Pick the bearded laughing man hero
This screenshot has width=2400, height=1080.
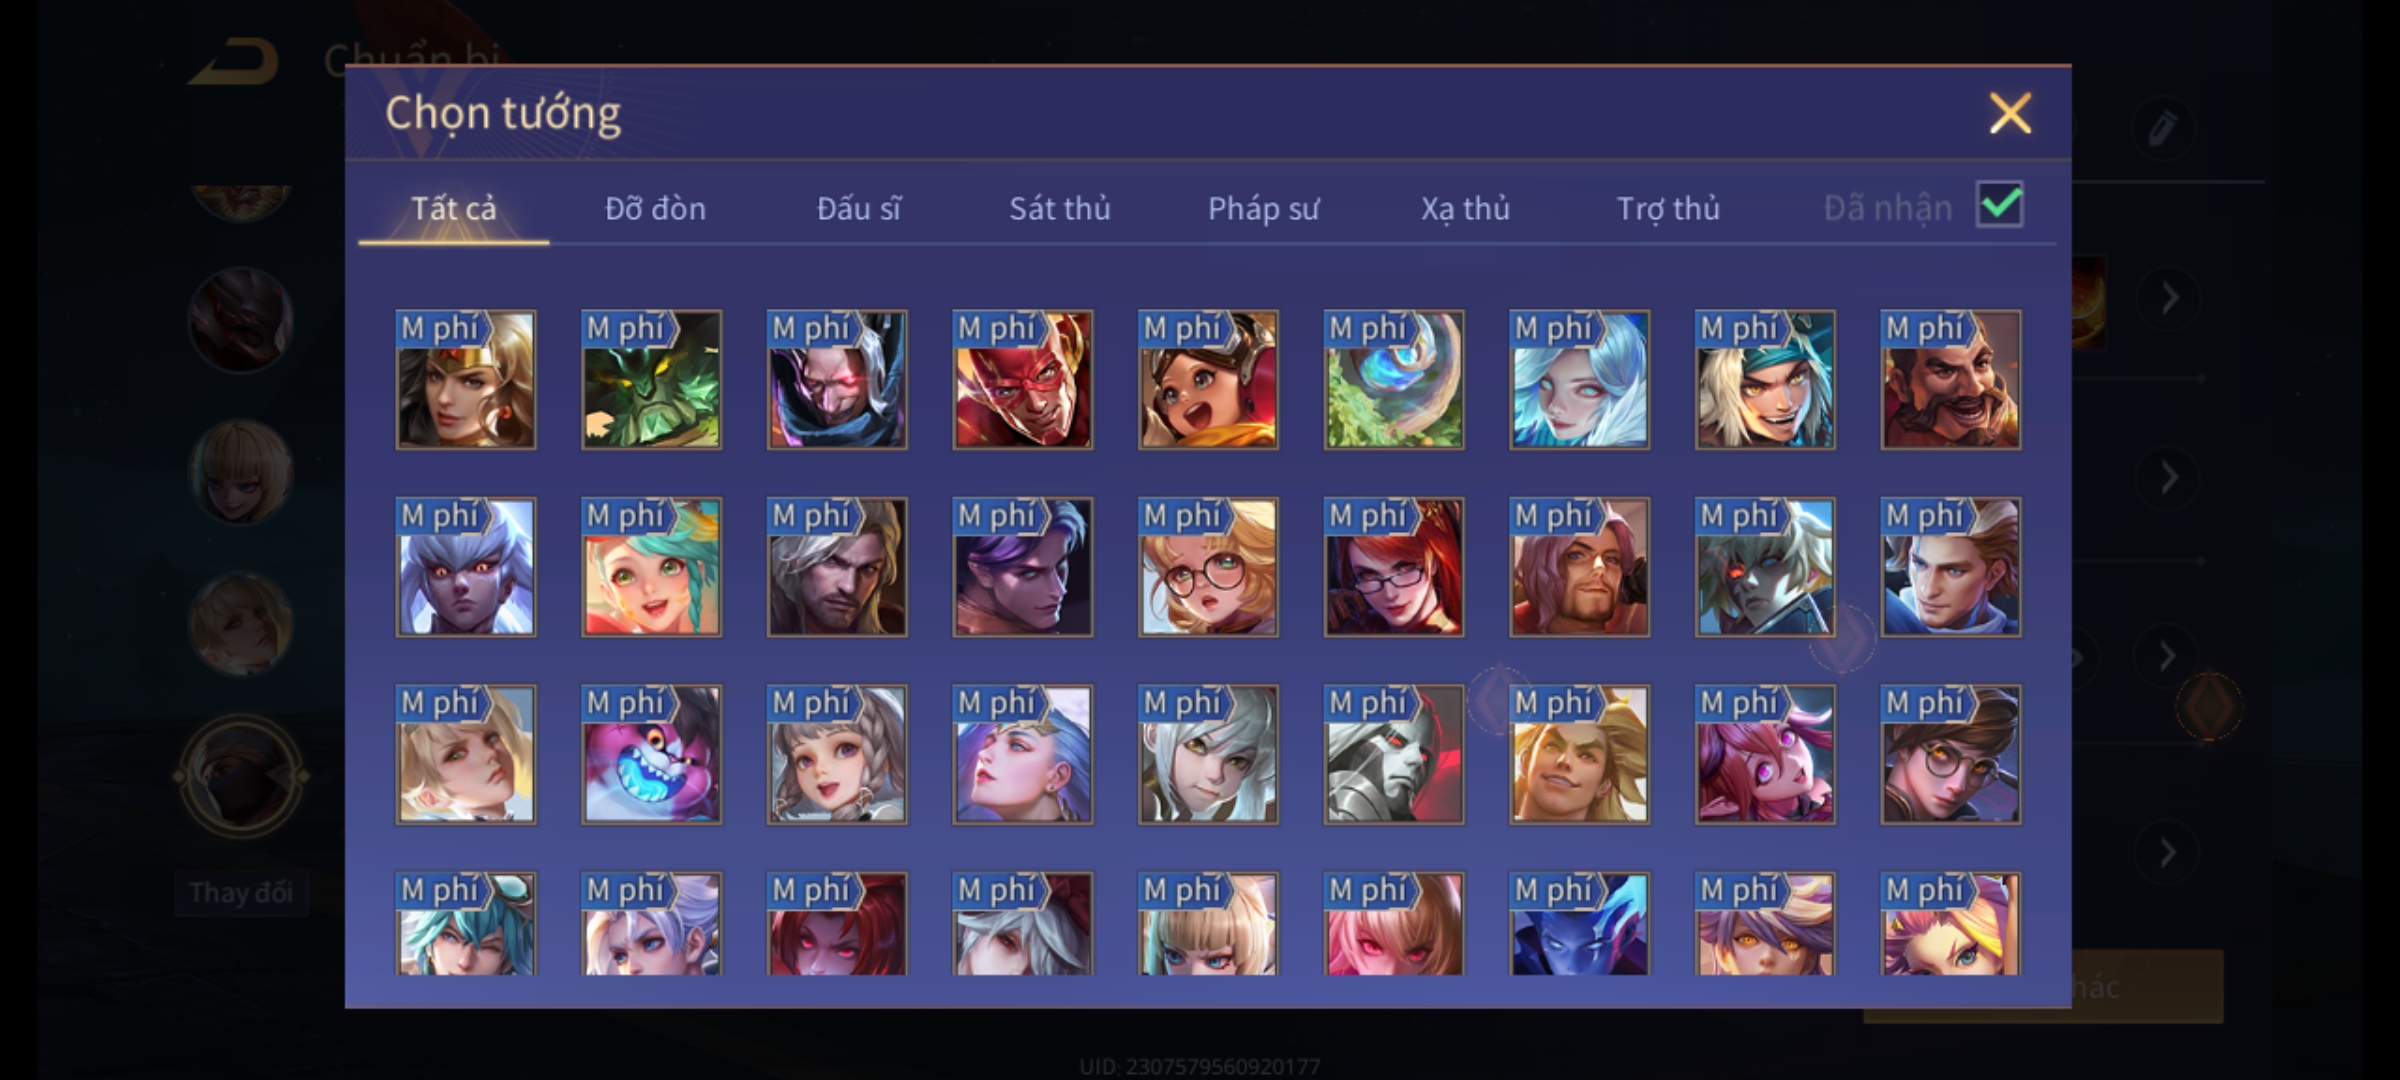click(1950, 379)
